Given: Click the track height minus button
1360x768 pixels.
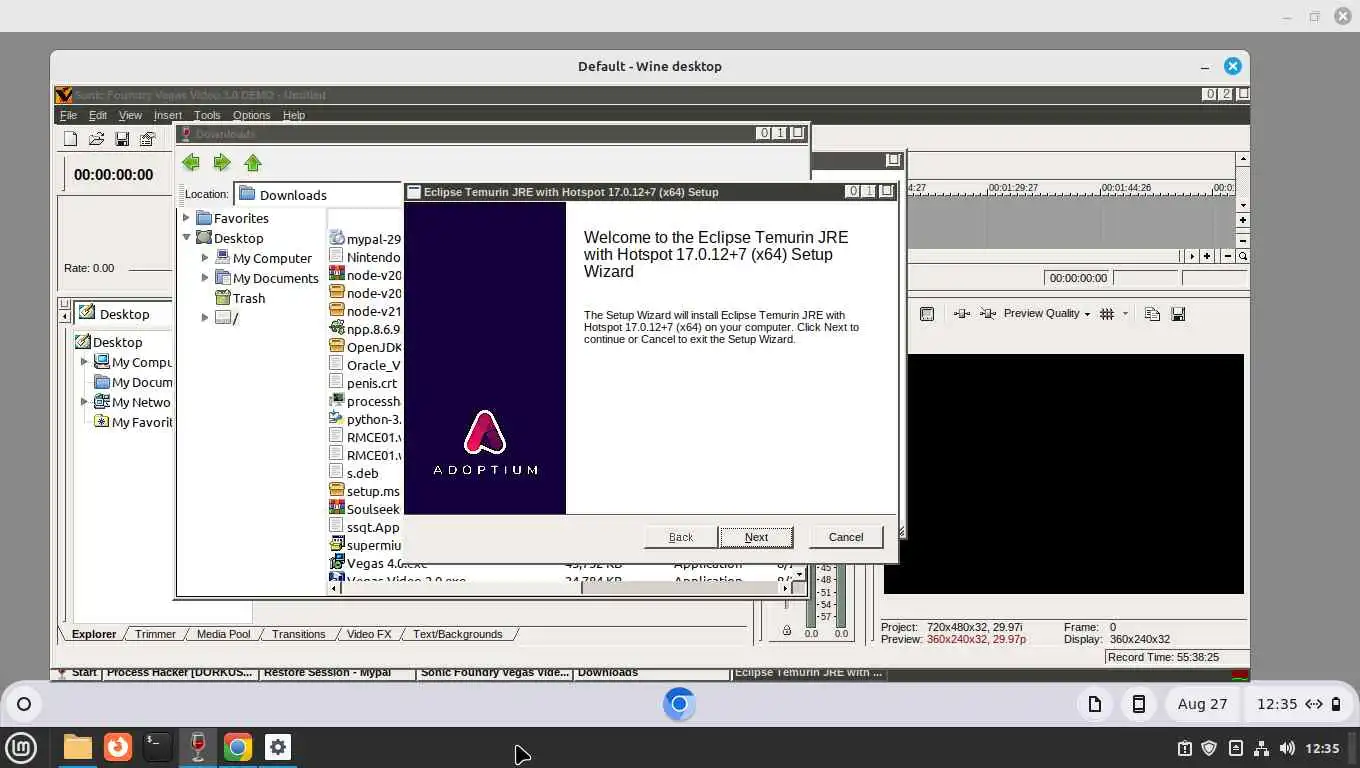Looking at the screenshot, I should pos(1243,240).
